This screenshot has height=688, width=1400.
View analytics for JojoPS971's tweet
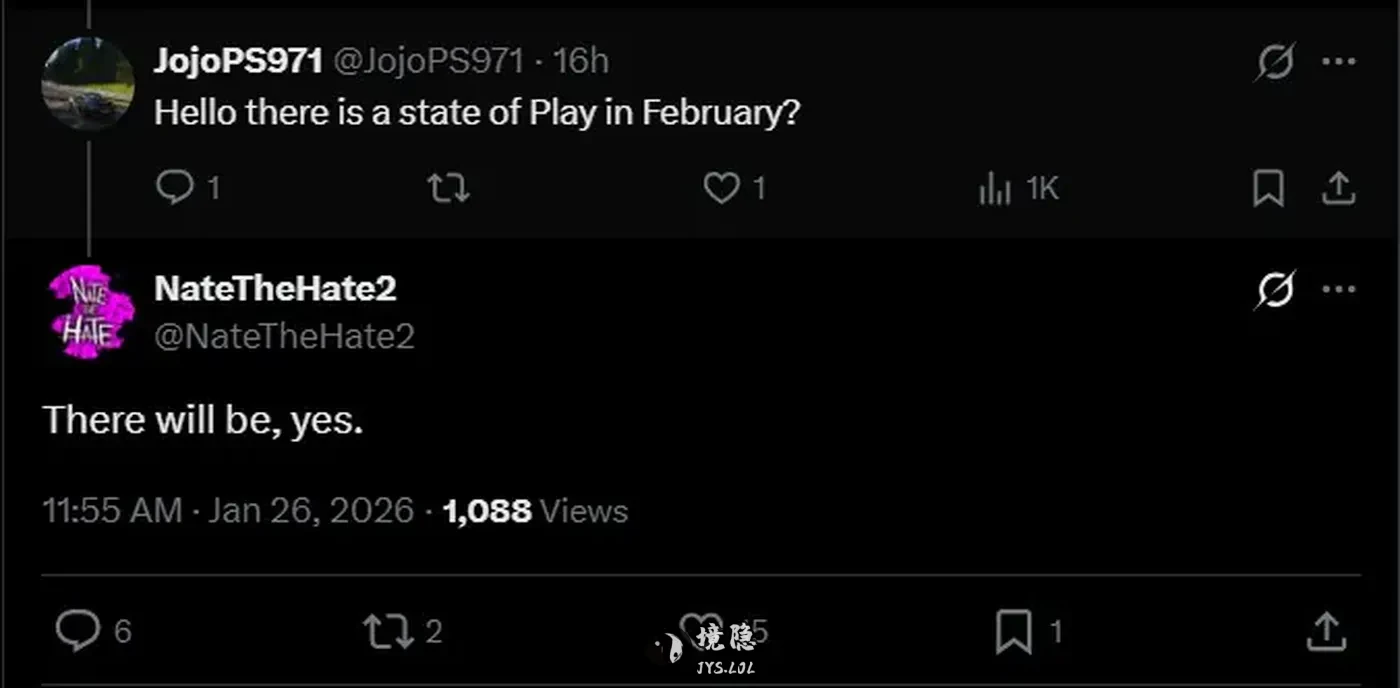[995, 188]
